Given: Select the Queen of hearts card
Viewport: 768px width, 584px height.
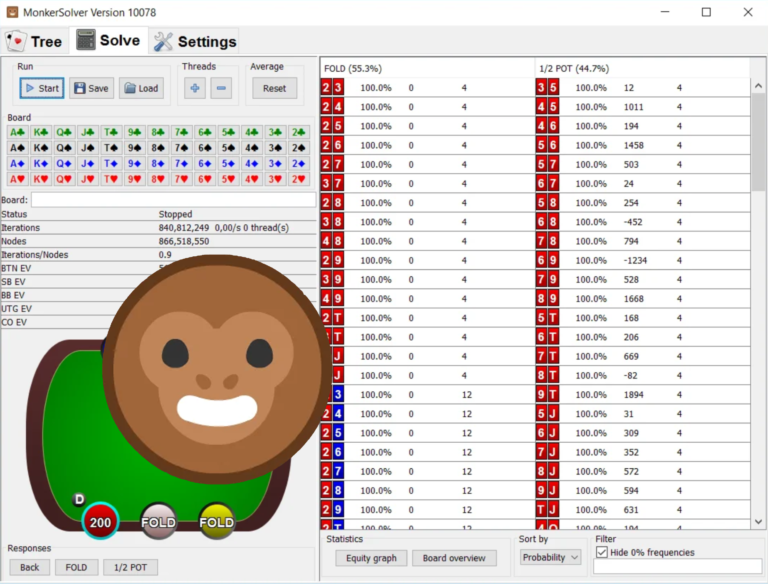Looking at the screenshot, I should [64, 179].
